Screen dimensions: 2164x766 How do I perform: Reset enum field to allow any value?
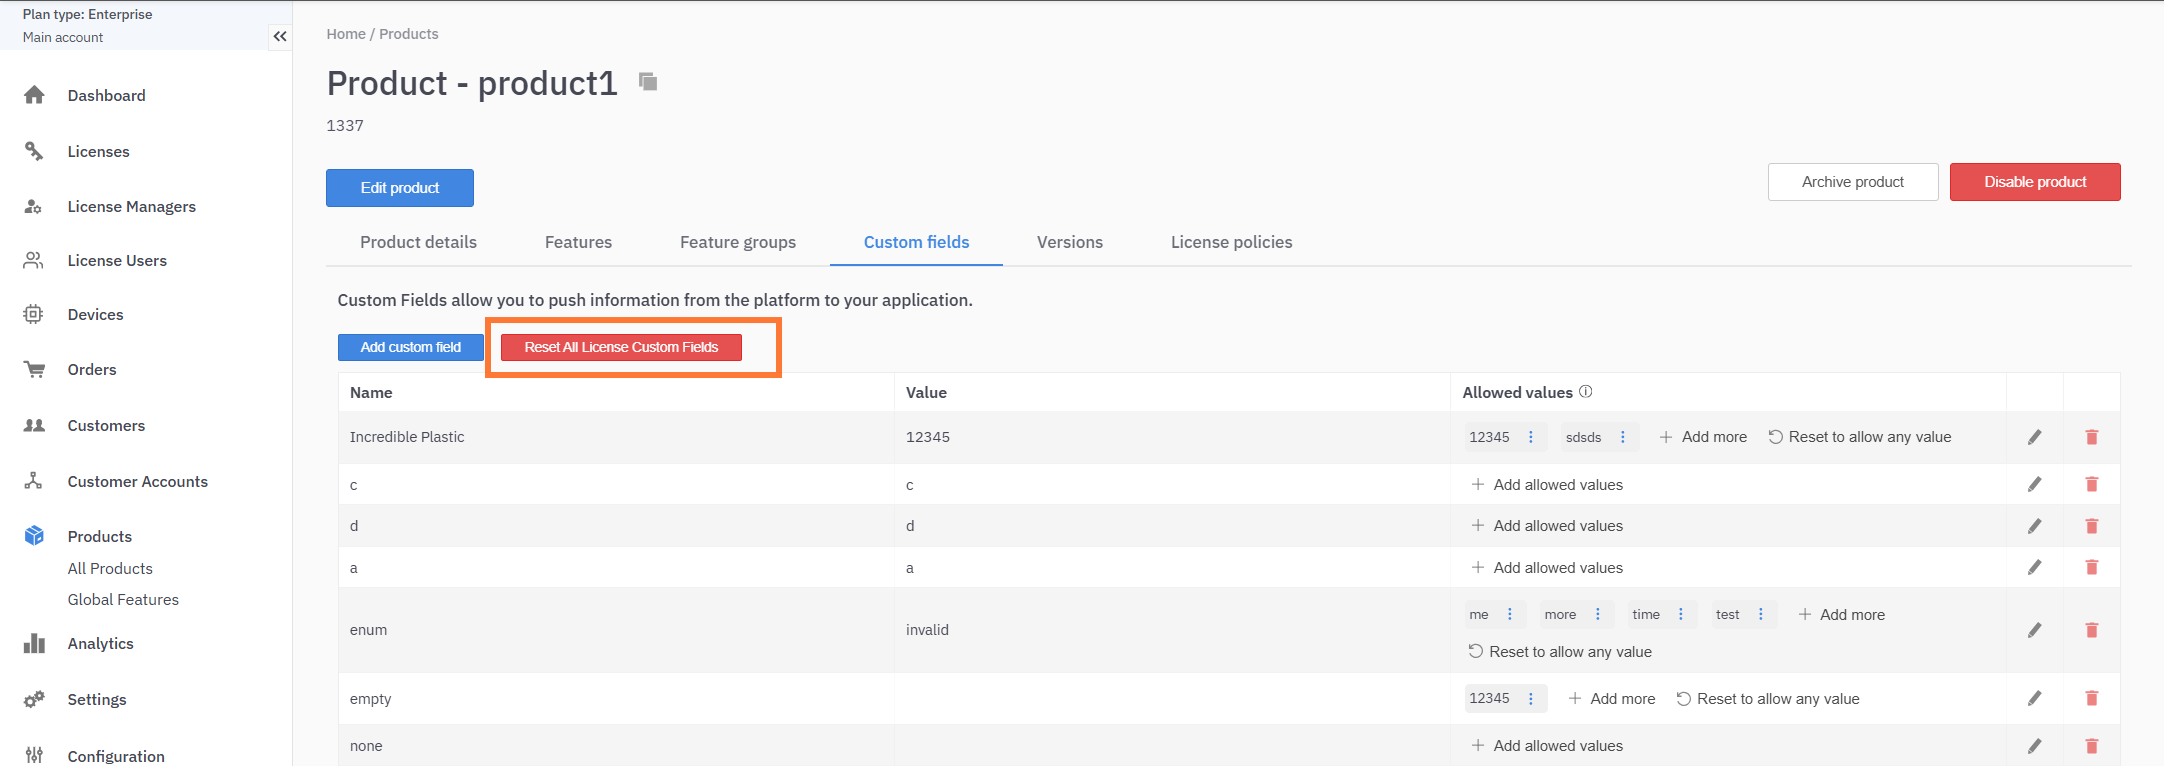point(1560,652)
